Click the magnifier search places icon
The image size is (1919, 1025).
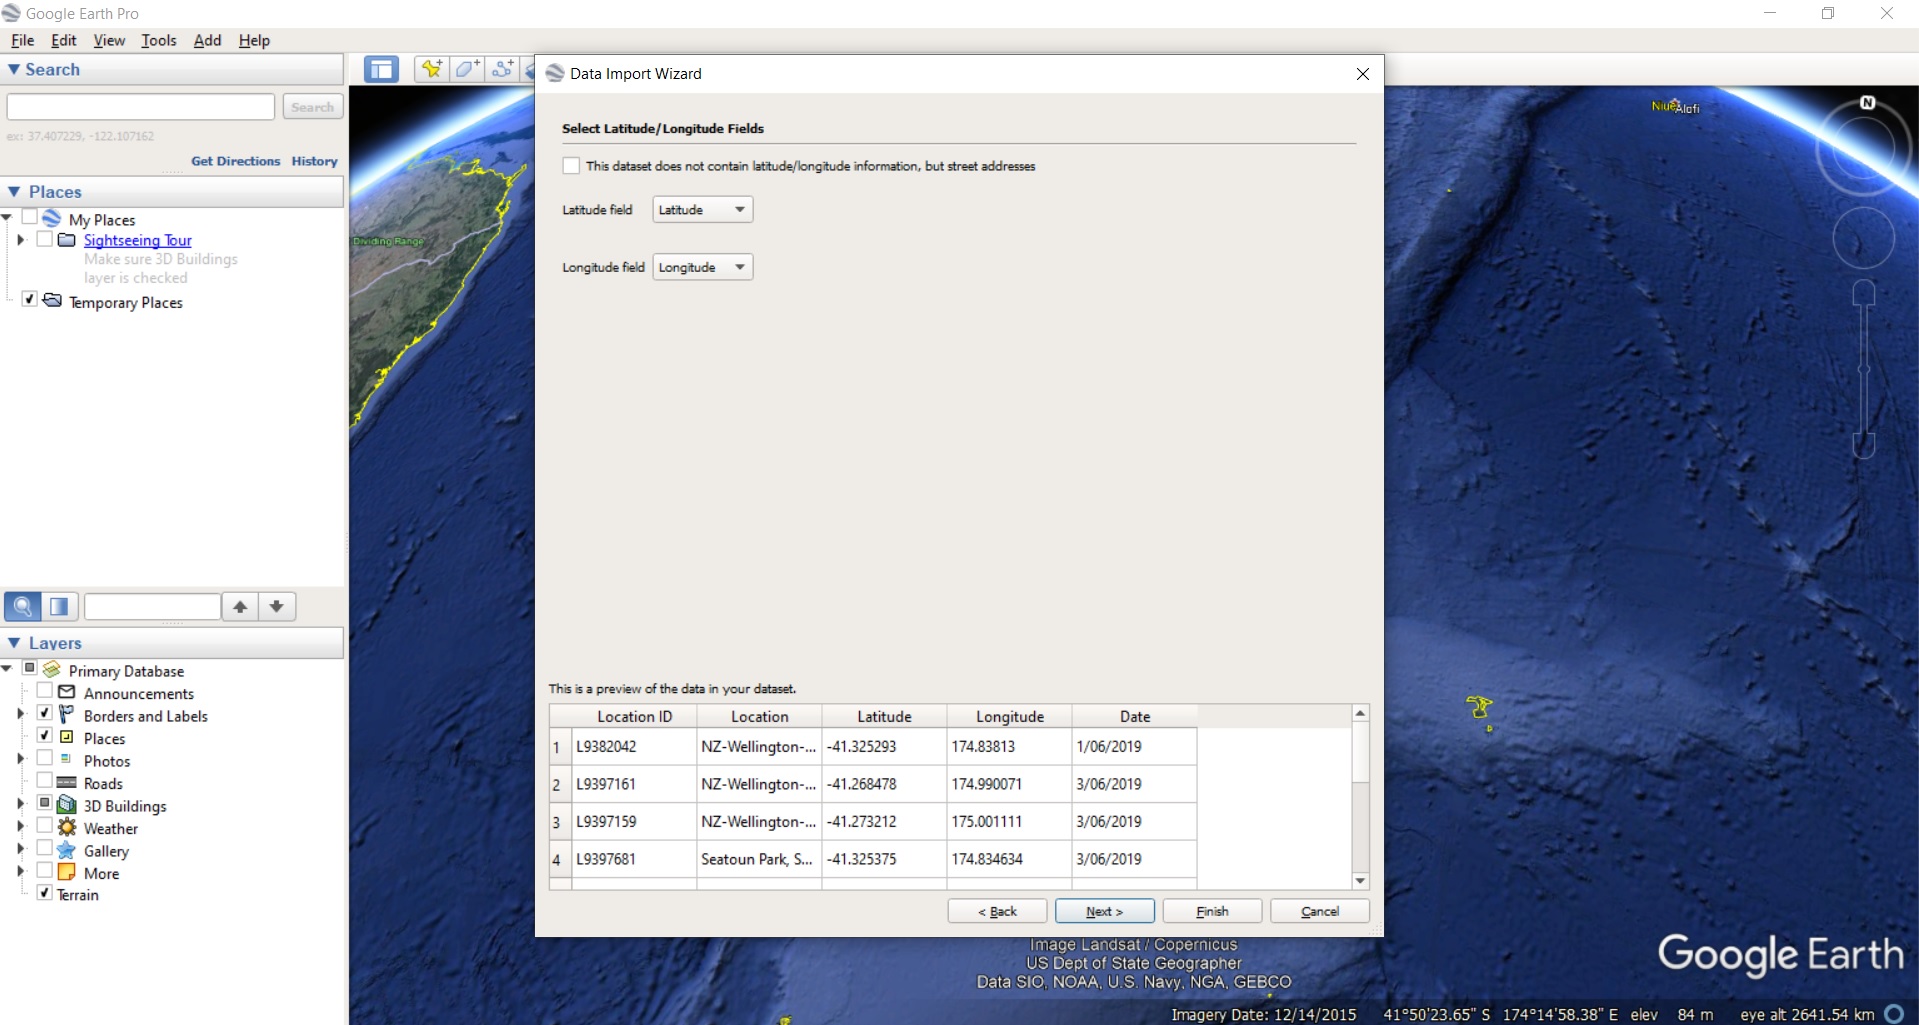pos(22,606)
